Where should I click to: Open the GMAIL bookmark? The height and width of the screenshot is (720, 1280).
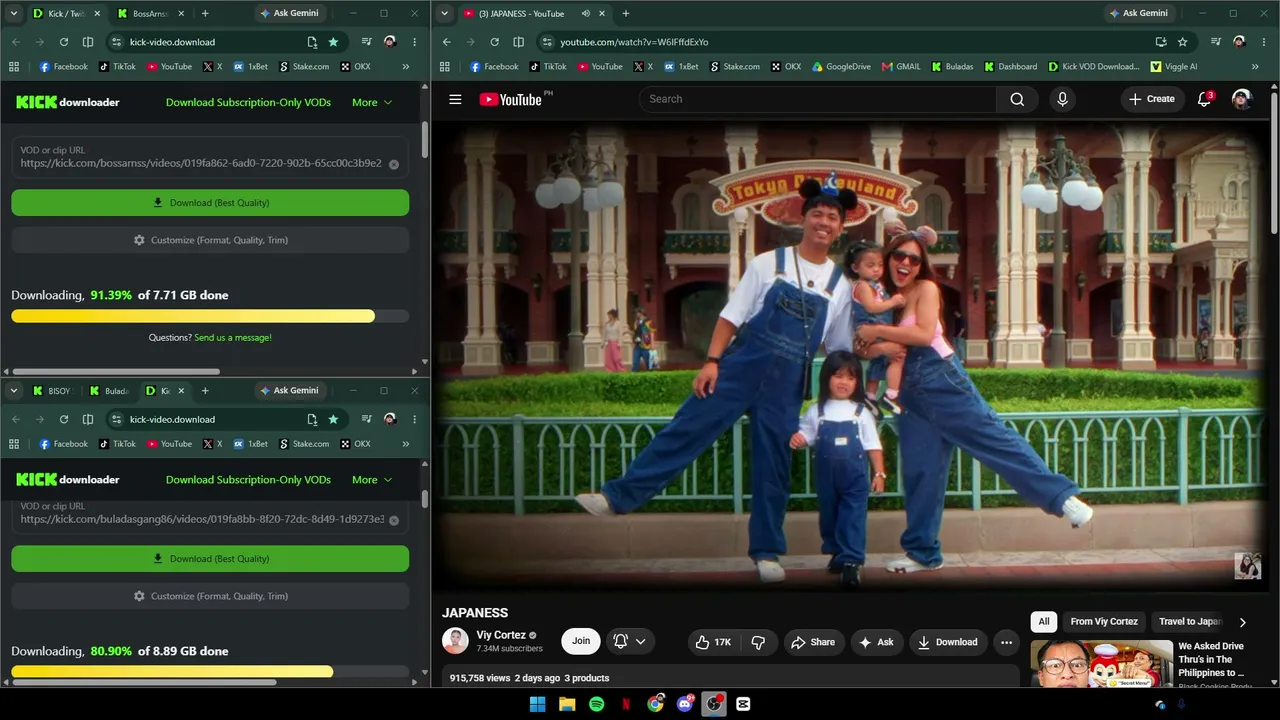(901, 67)
